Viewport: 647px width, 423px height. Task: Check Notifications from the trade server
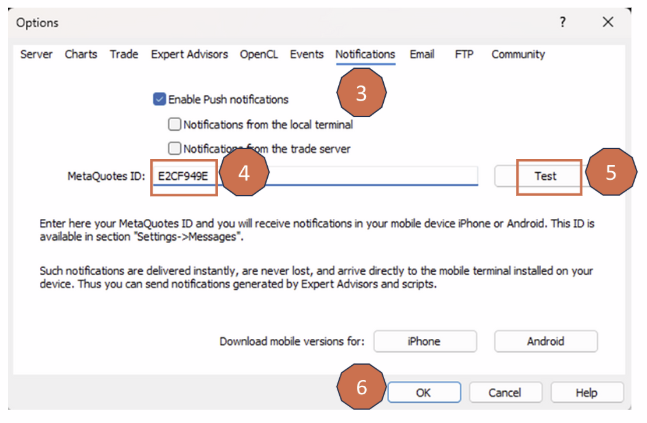(175, 149)
